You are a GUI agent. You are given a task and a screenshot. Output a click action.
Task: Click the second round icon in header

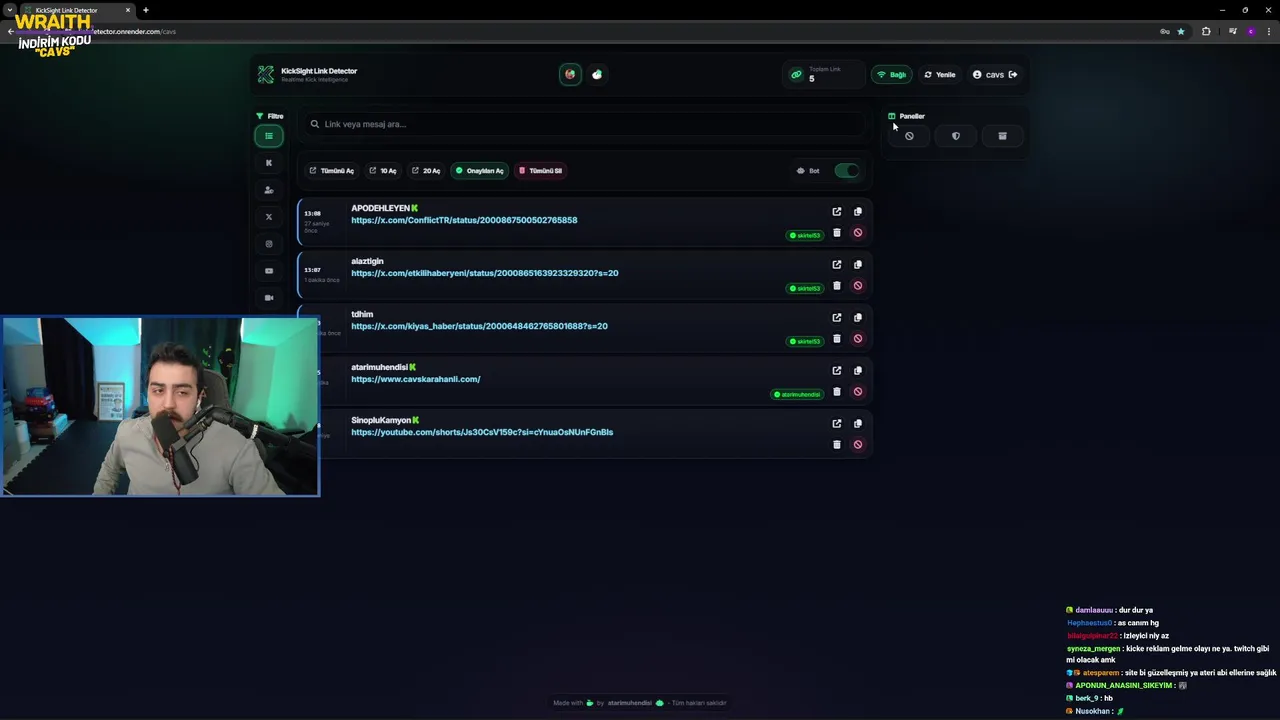pos(597,74)
